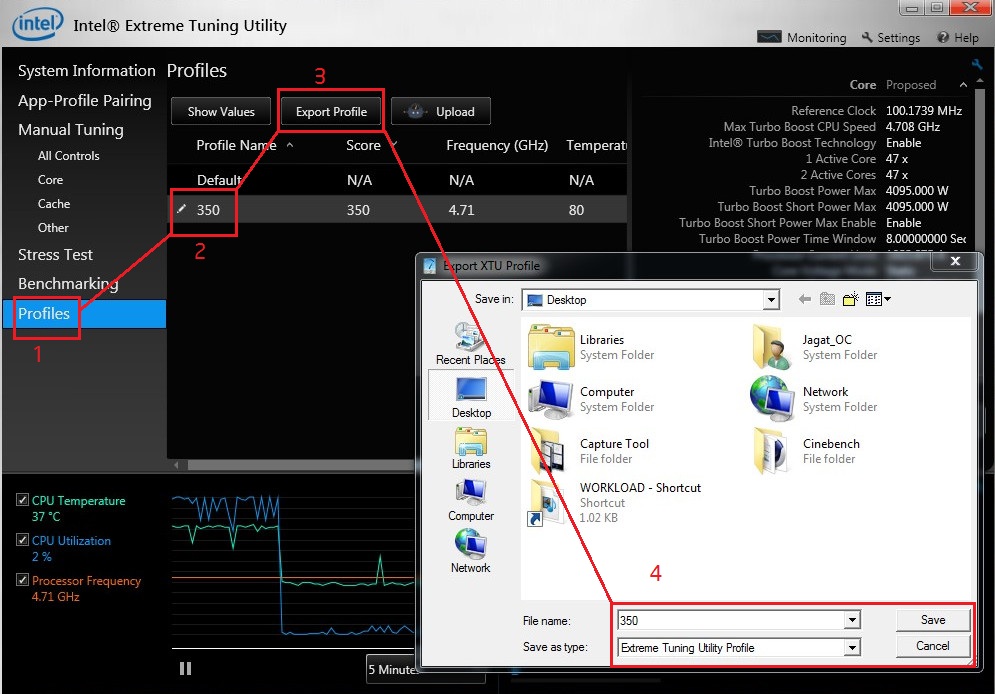
Task: Go to the Stress Test section
Action: (55, 255)
